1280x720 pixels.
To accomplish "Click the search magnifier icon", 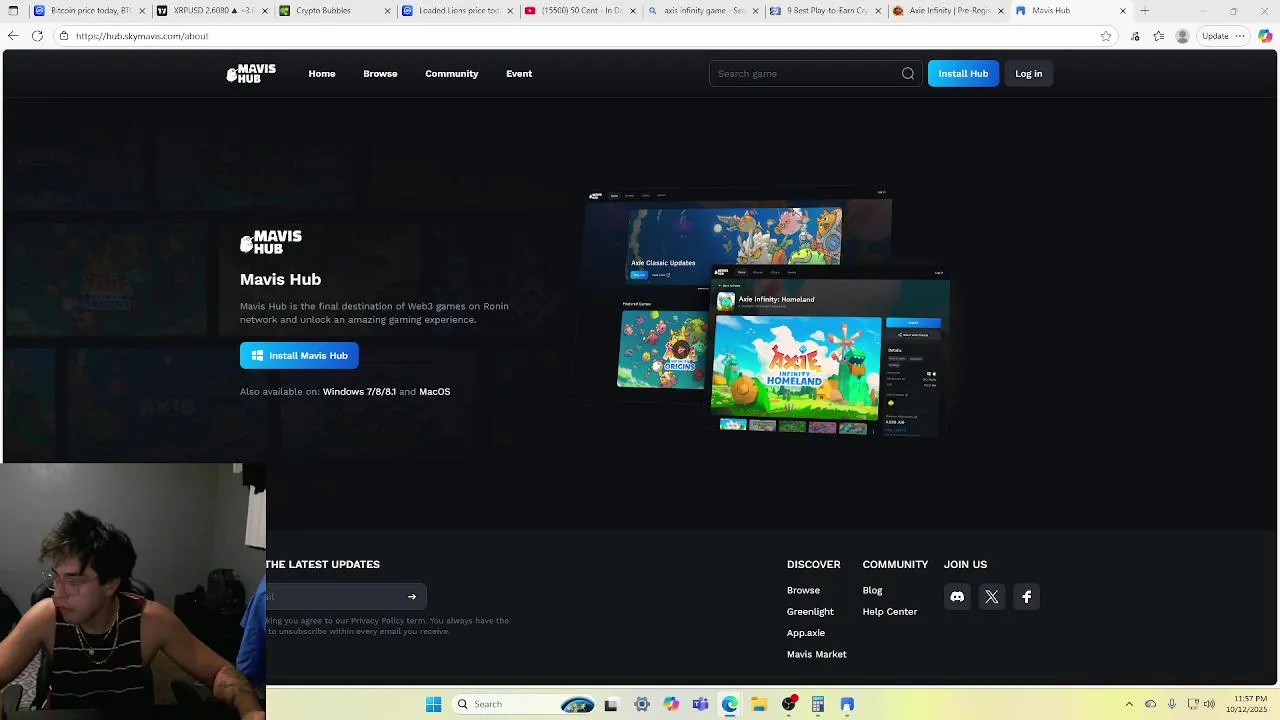I will click(908, 73).
